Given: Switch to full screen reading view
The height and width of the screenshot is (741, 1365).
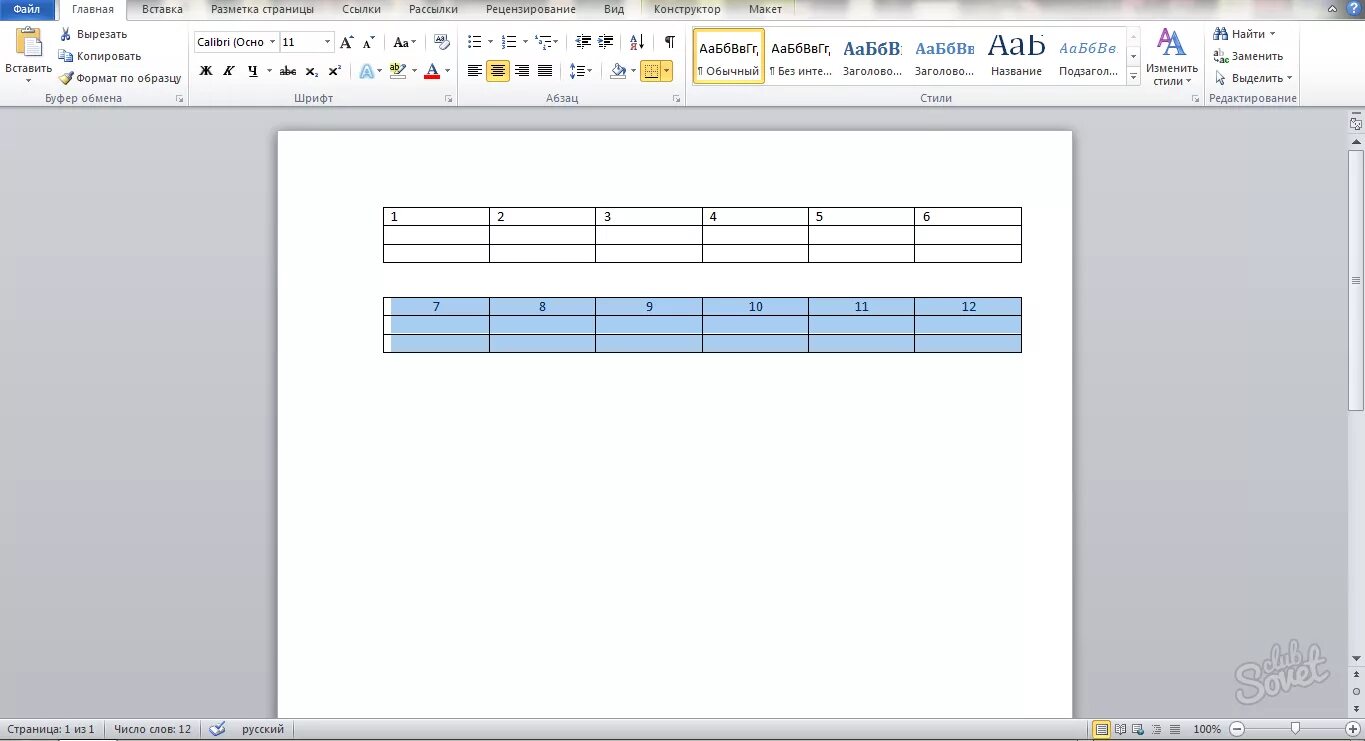Looking at the screenshot, I should (x=1121, y=730).
